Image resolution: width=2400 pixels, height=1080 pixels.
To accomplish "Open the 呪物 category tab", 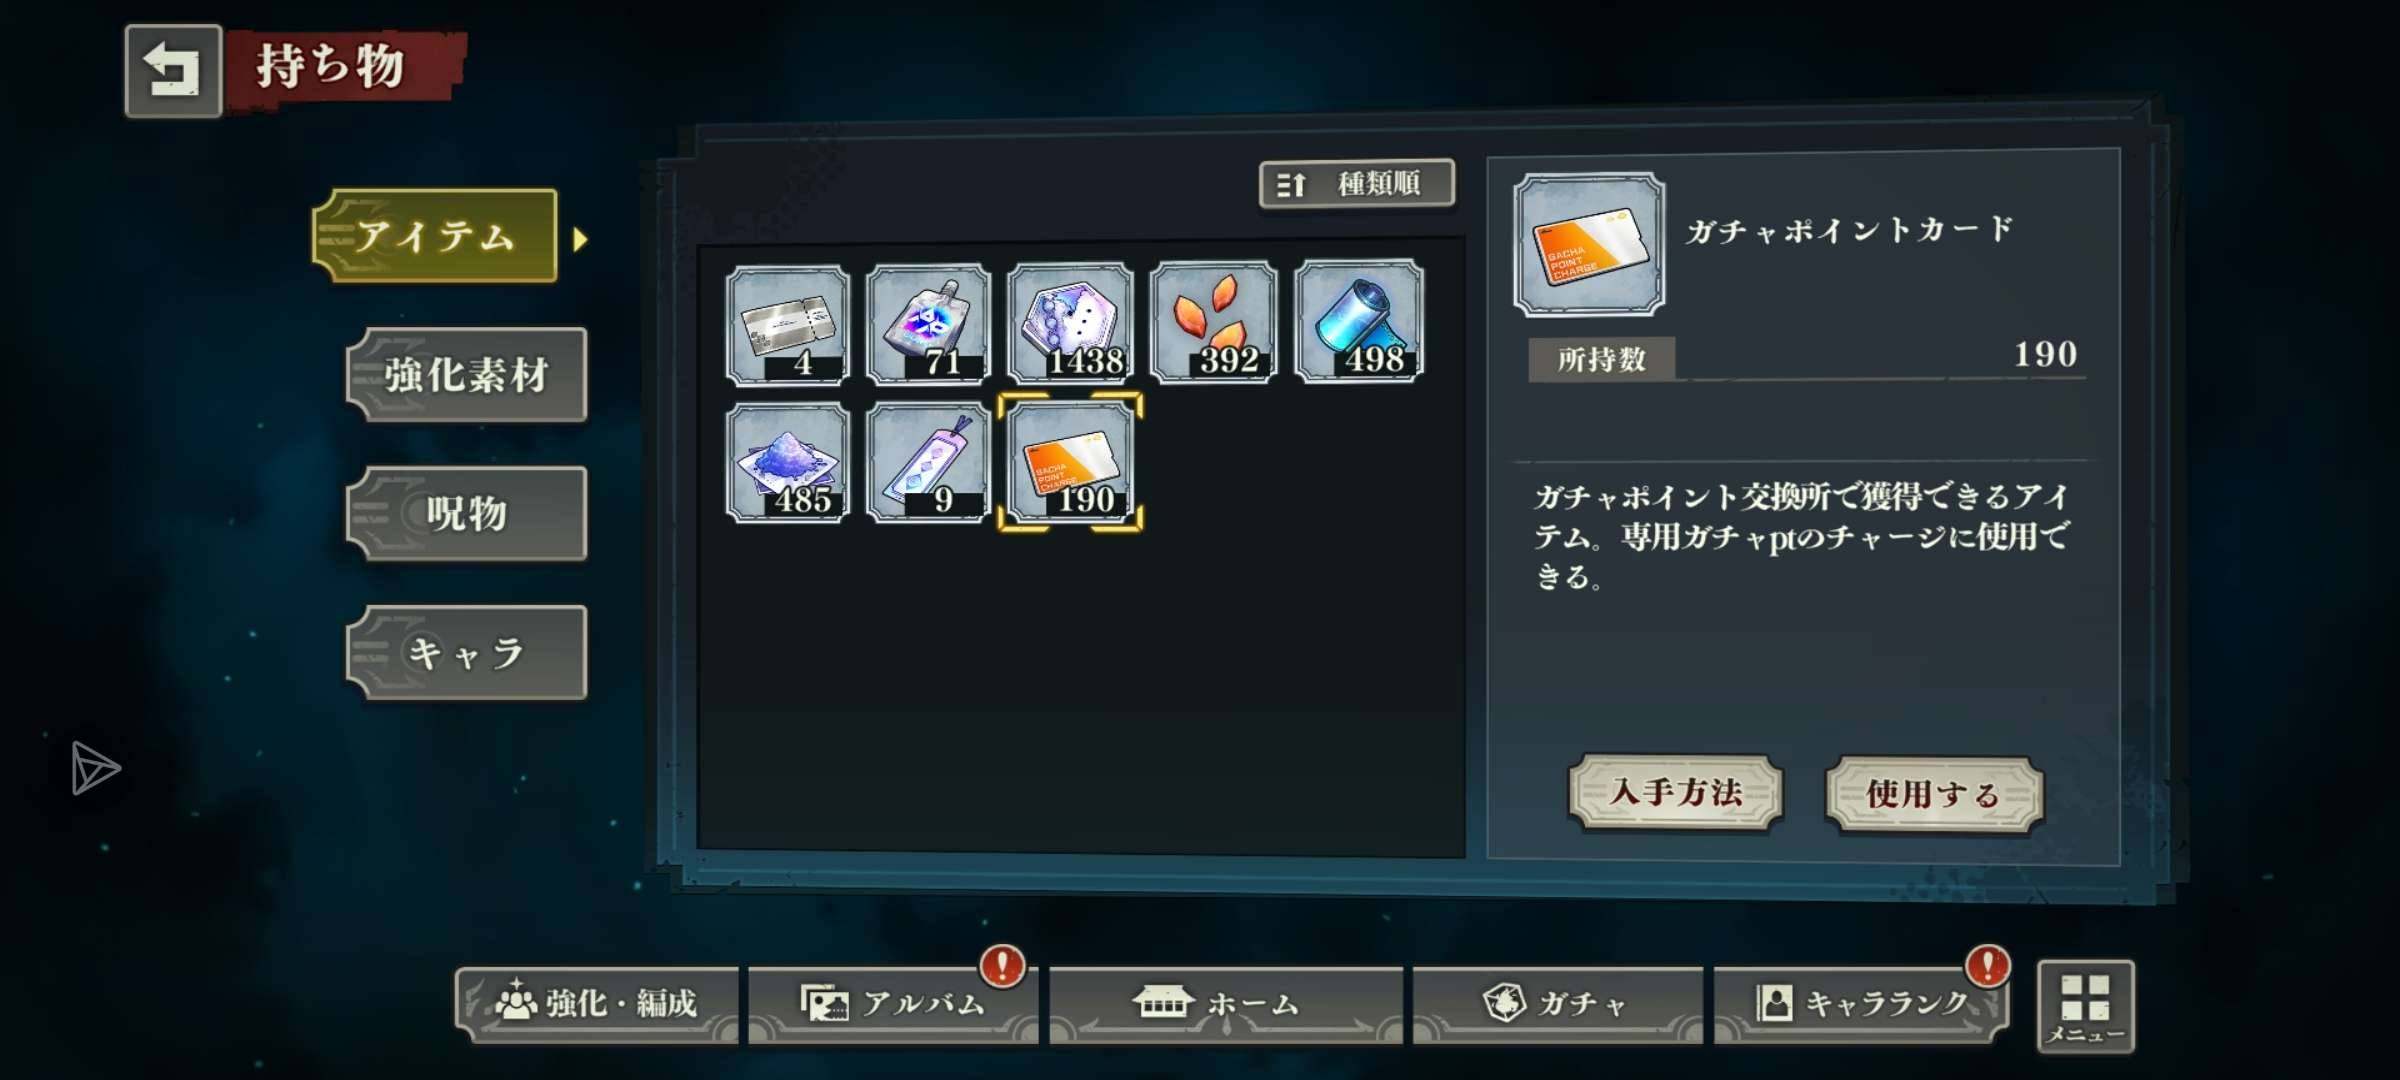I will coord(467,514).
